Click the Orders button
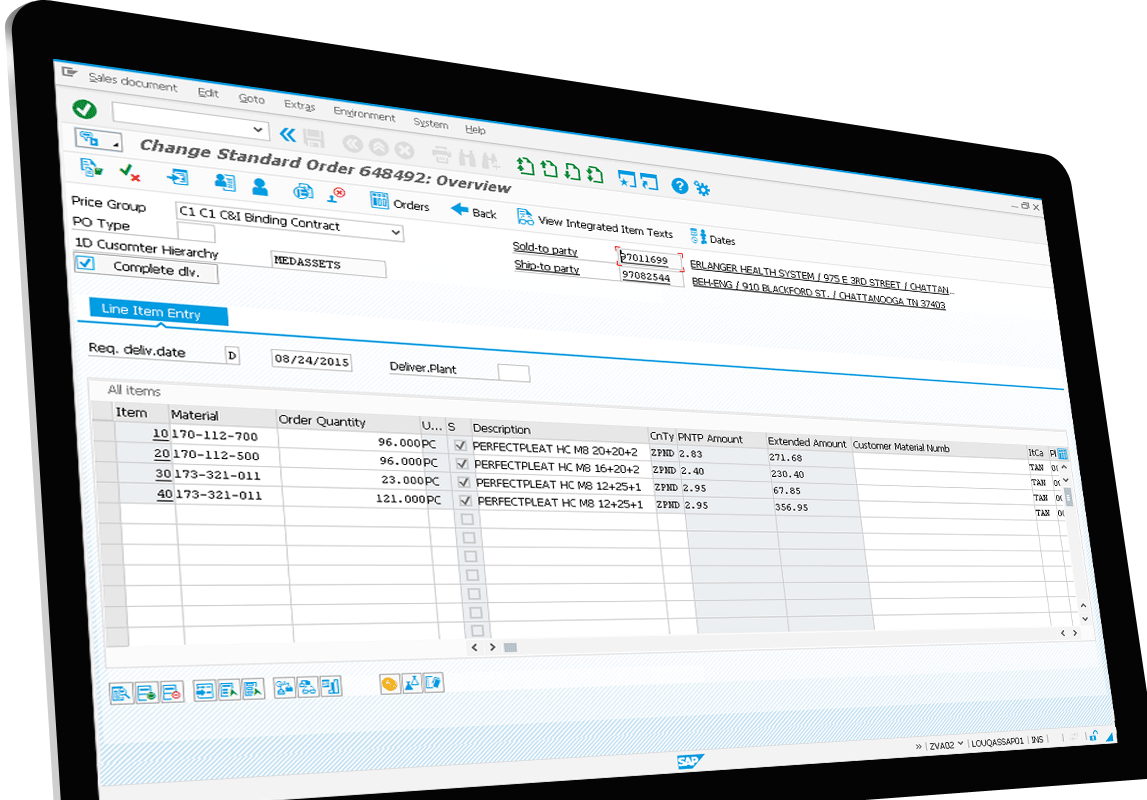 [x=400, y=204]
